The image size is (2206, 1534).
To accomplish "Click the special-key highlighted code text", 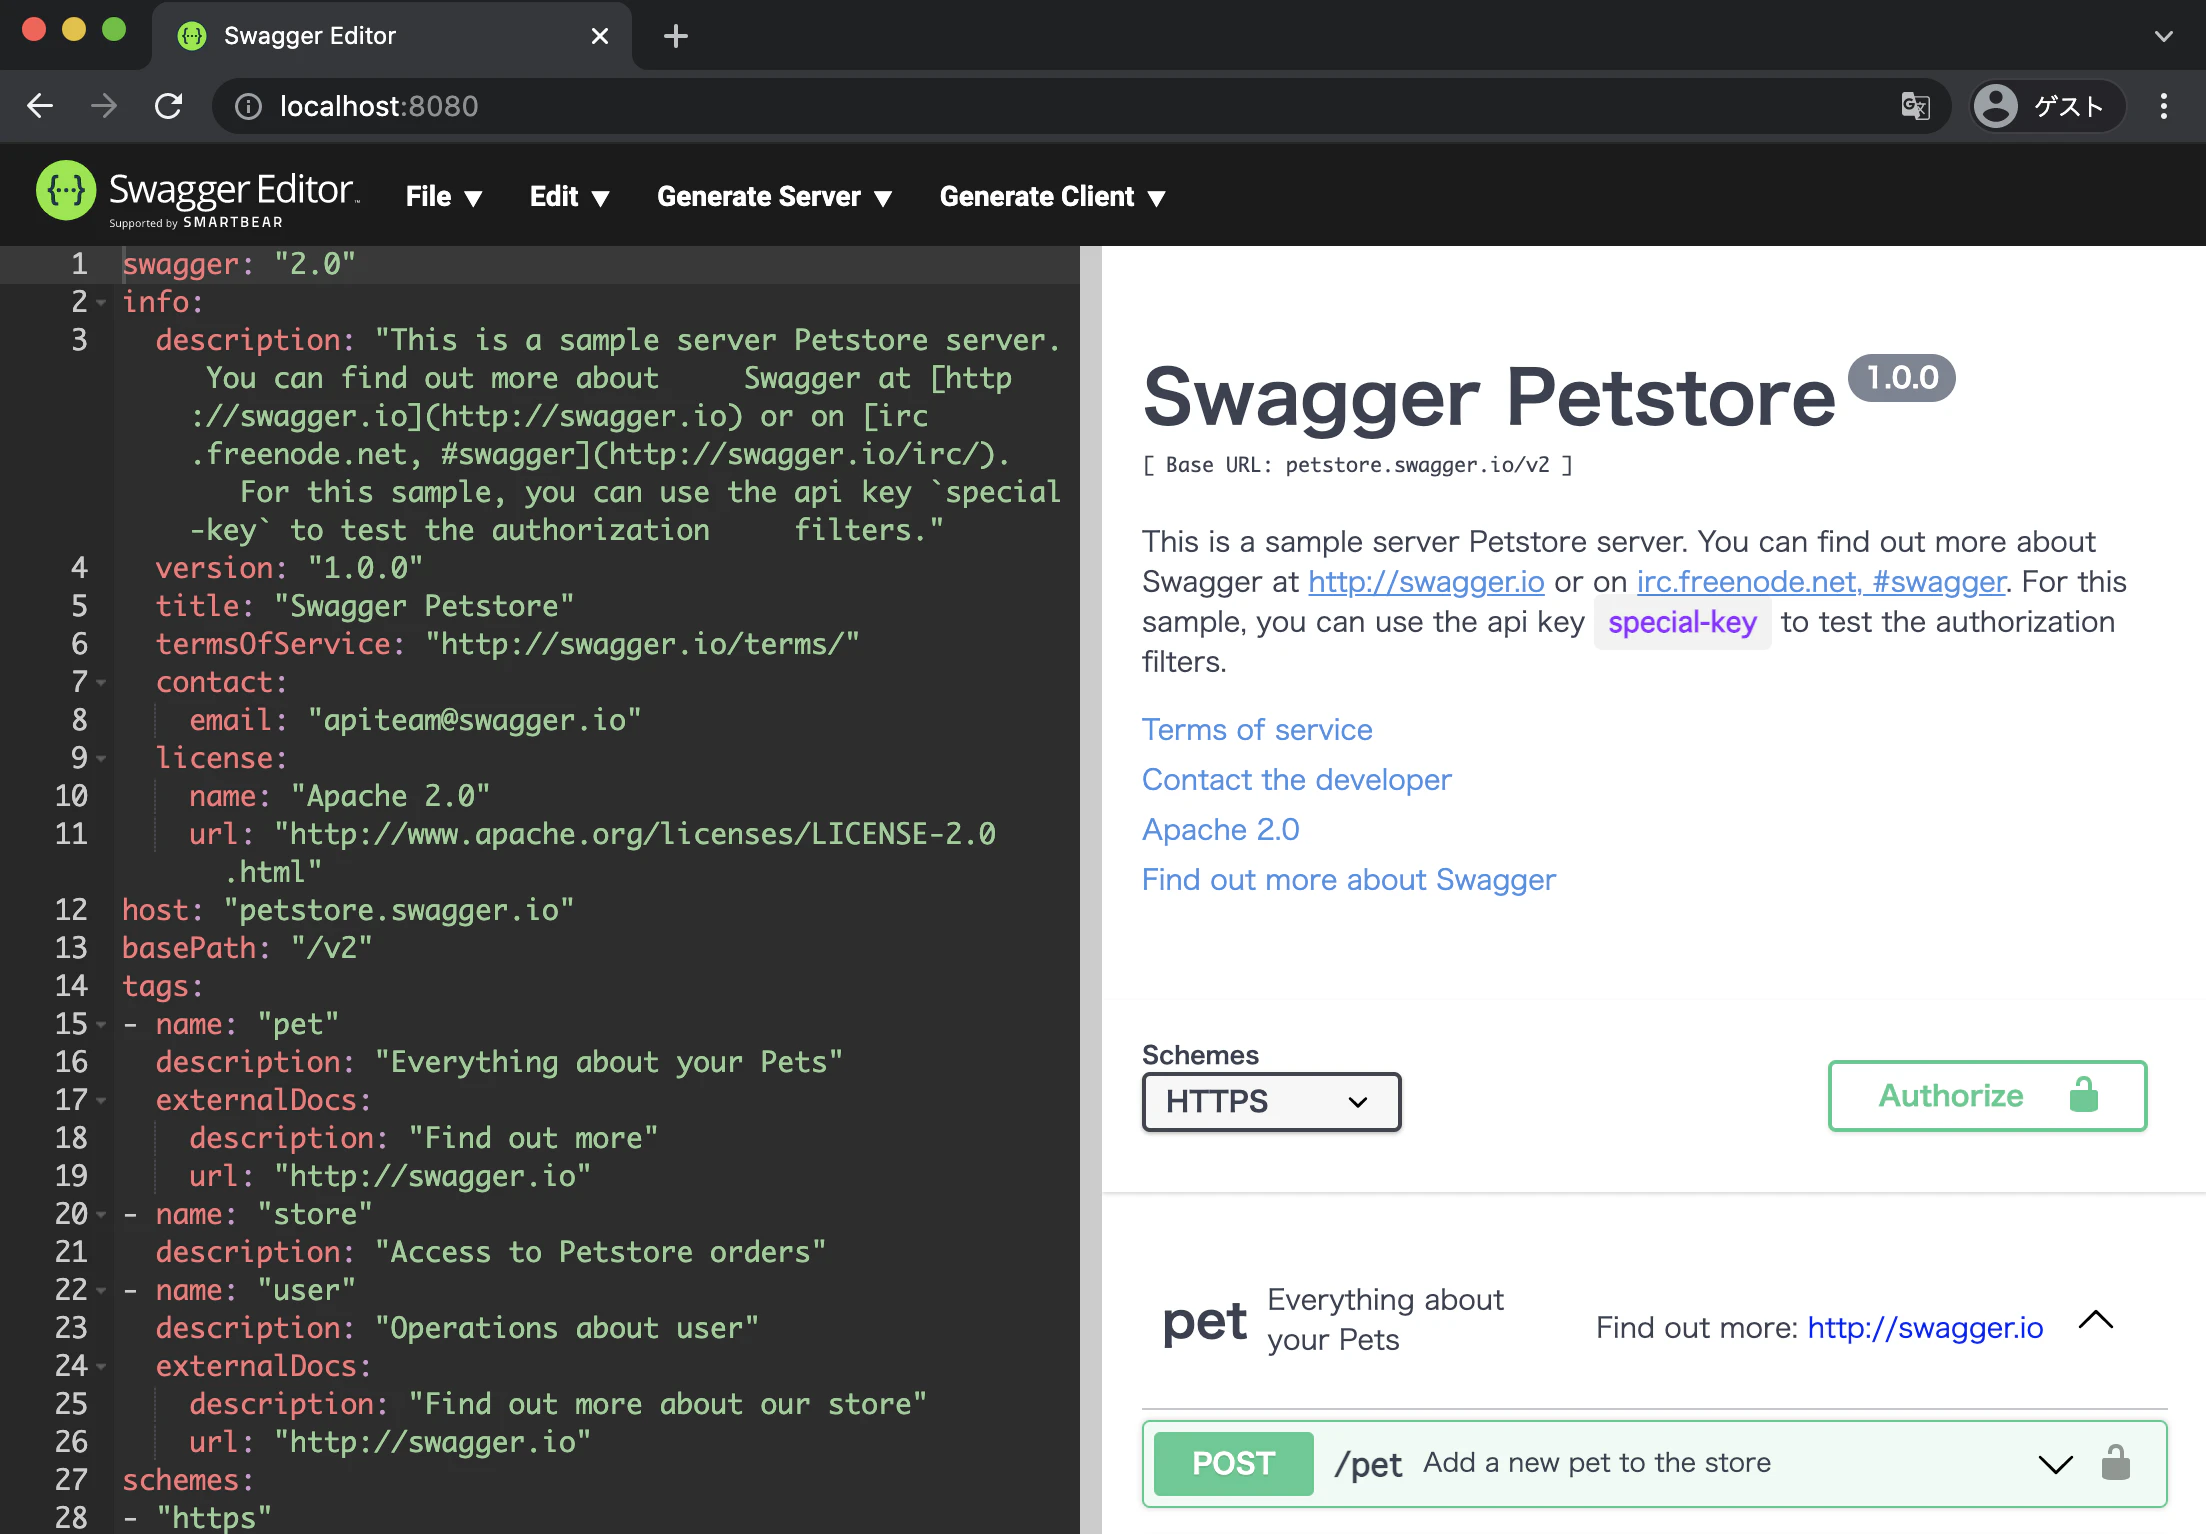I will (1682, 623).
